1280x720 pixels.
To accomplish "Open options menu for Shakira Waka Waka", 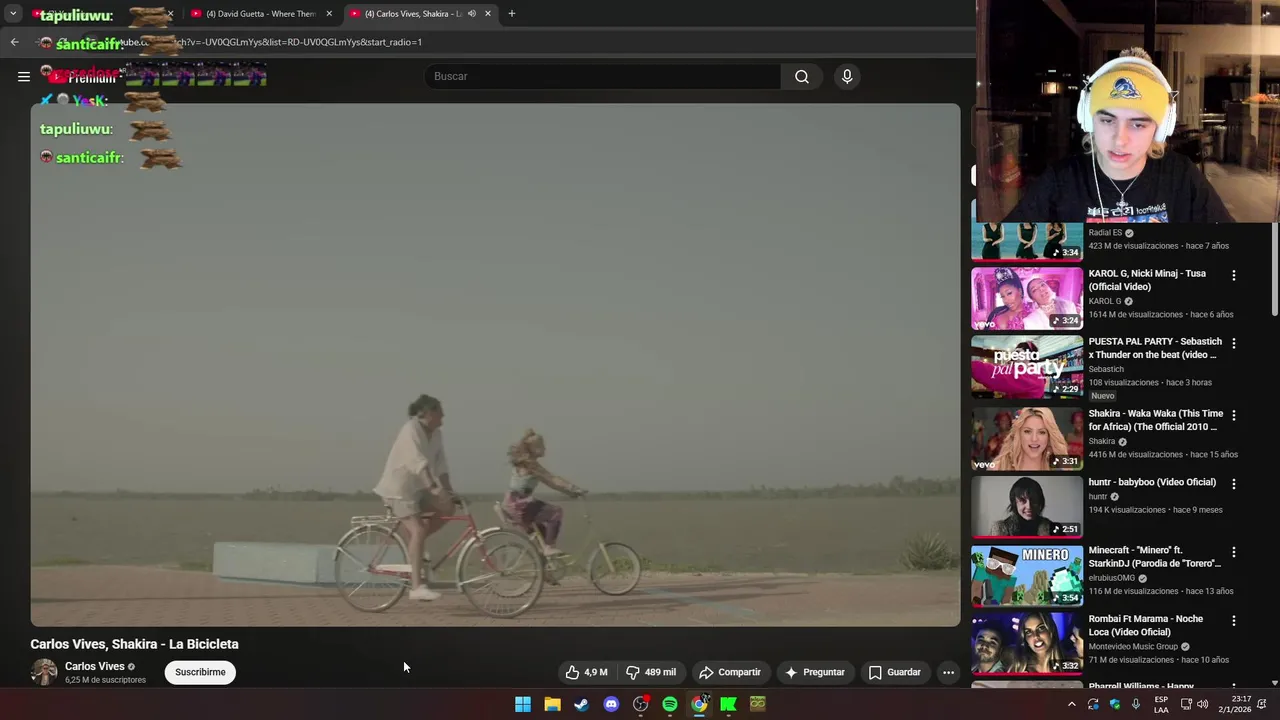I will tap(1233, 415).
